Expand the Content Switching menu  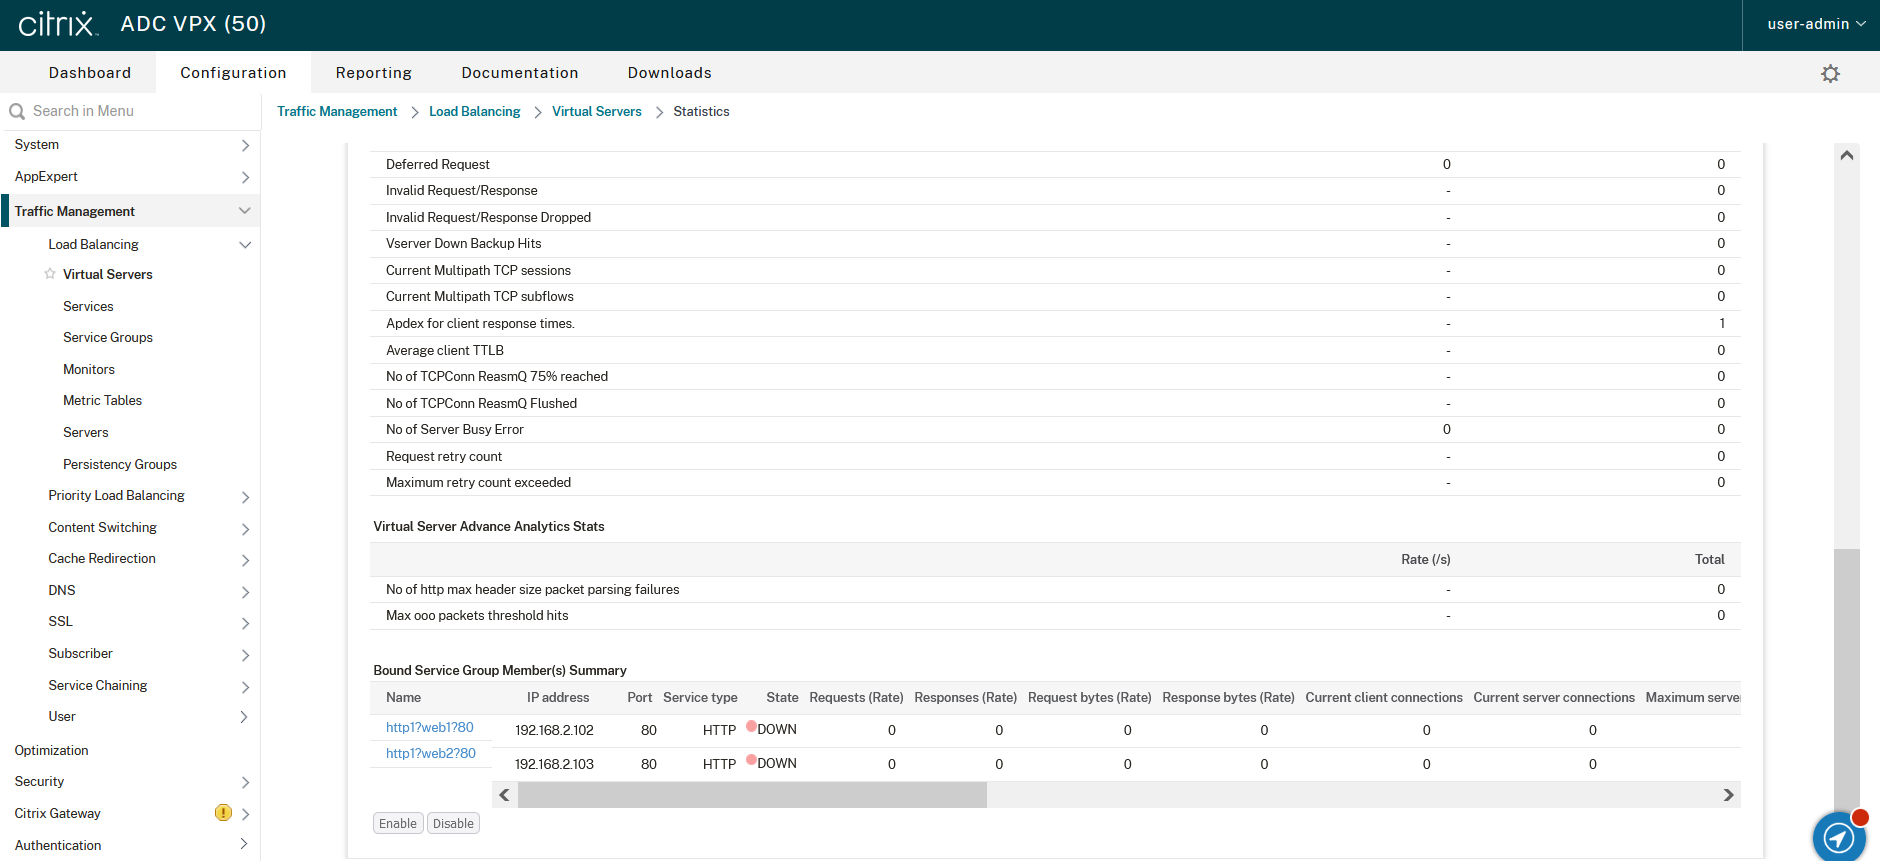pyautogui.click(x=245, y=529)
